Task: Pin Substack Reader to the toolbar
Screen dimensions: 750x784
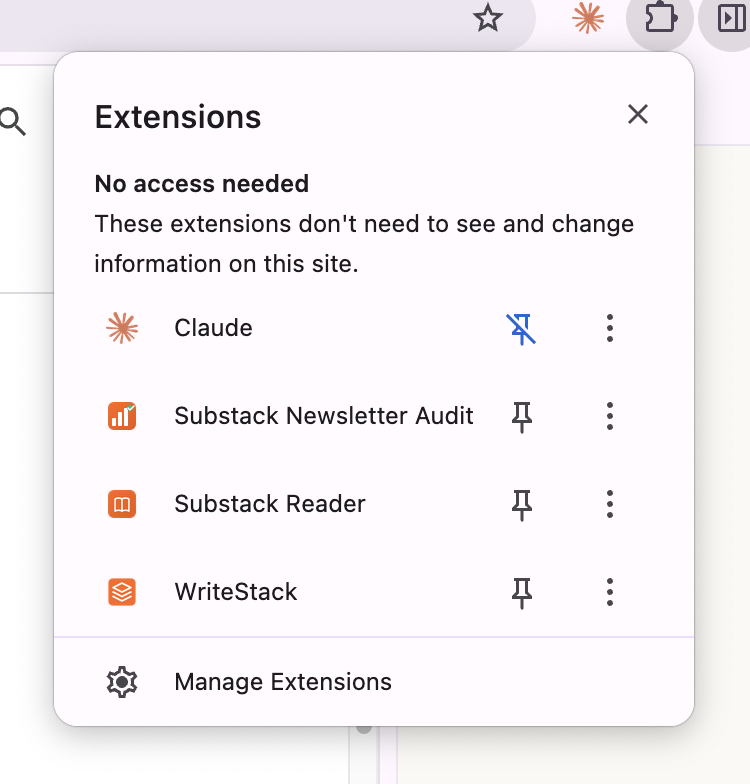Action: click(x=522, y=504)
